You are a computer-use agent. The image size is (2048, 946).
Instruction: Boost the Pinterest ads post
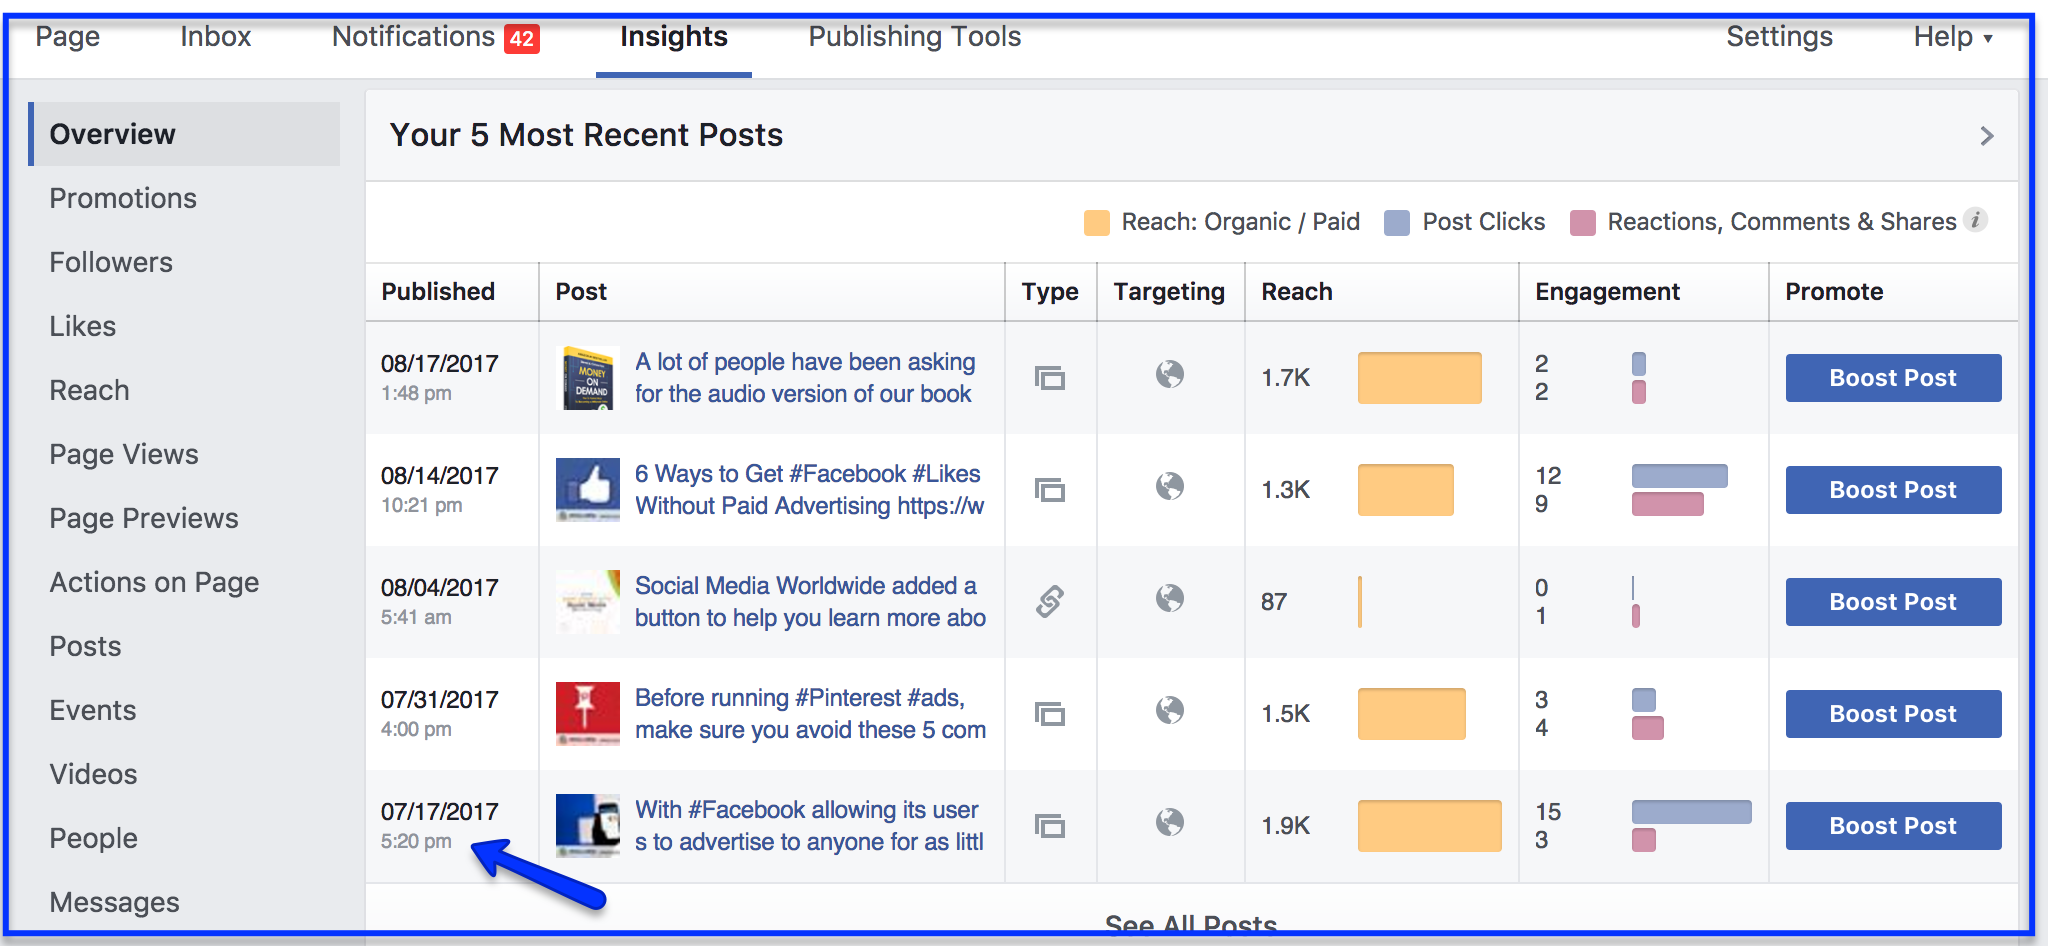1893,714
